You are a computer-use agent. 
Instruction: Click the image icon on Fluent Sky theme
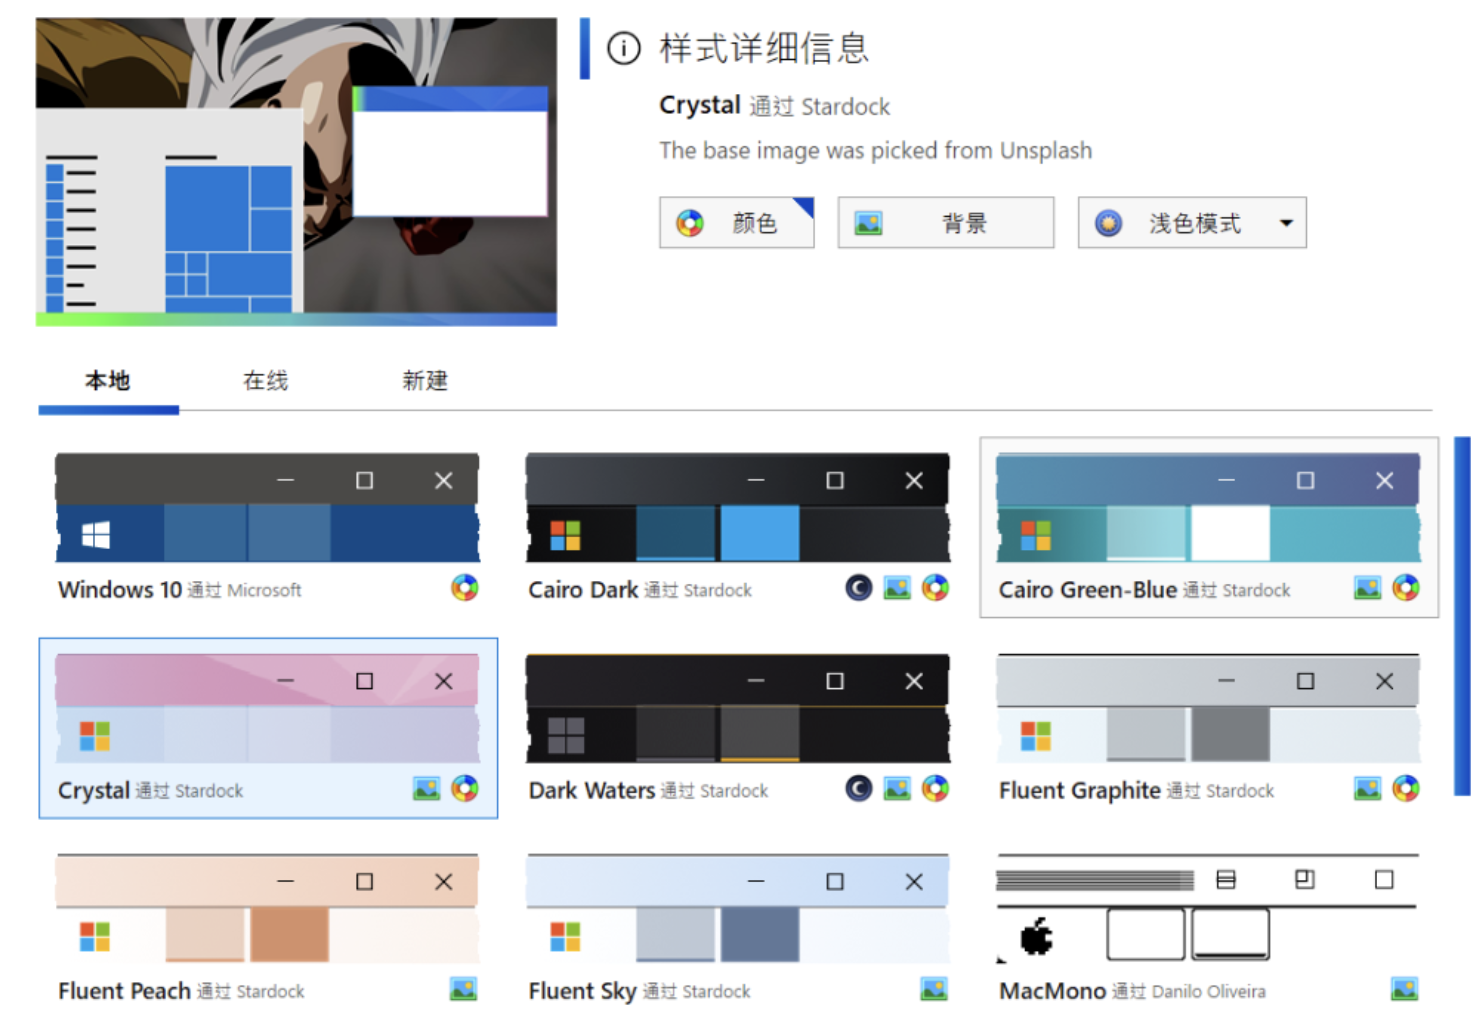point(932,989)
